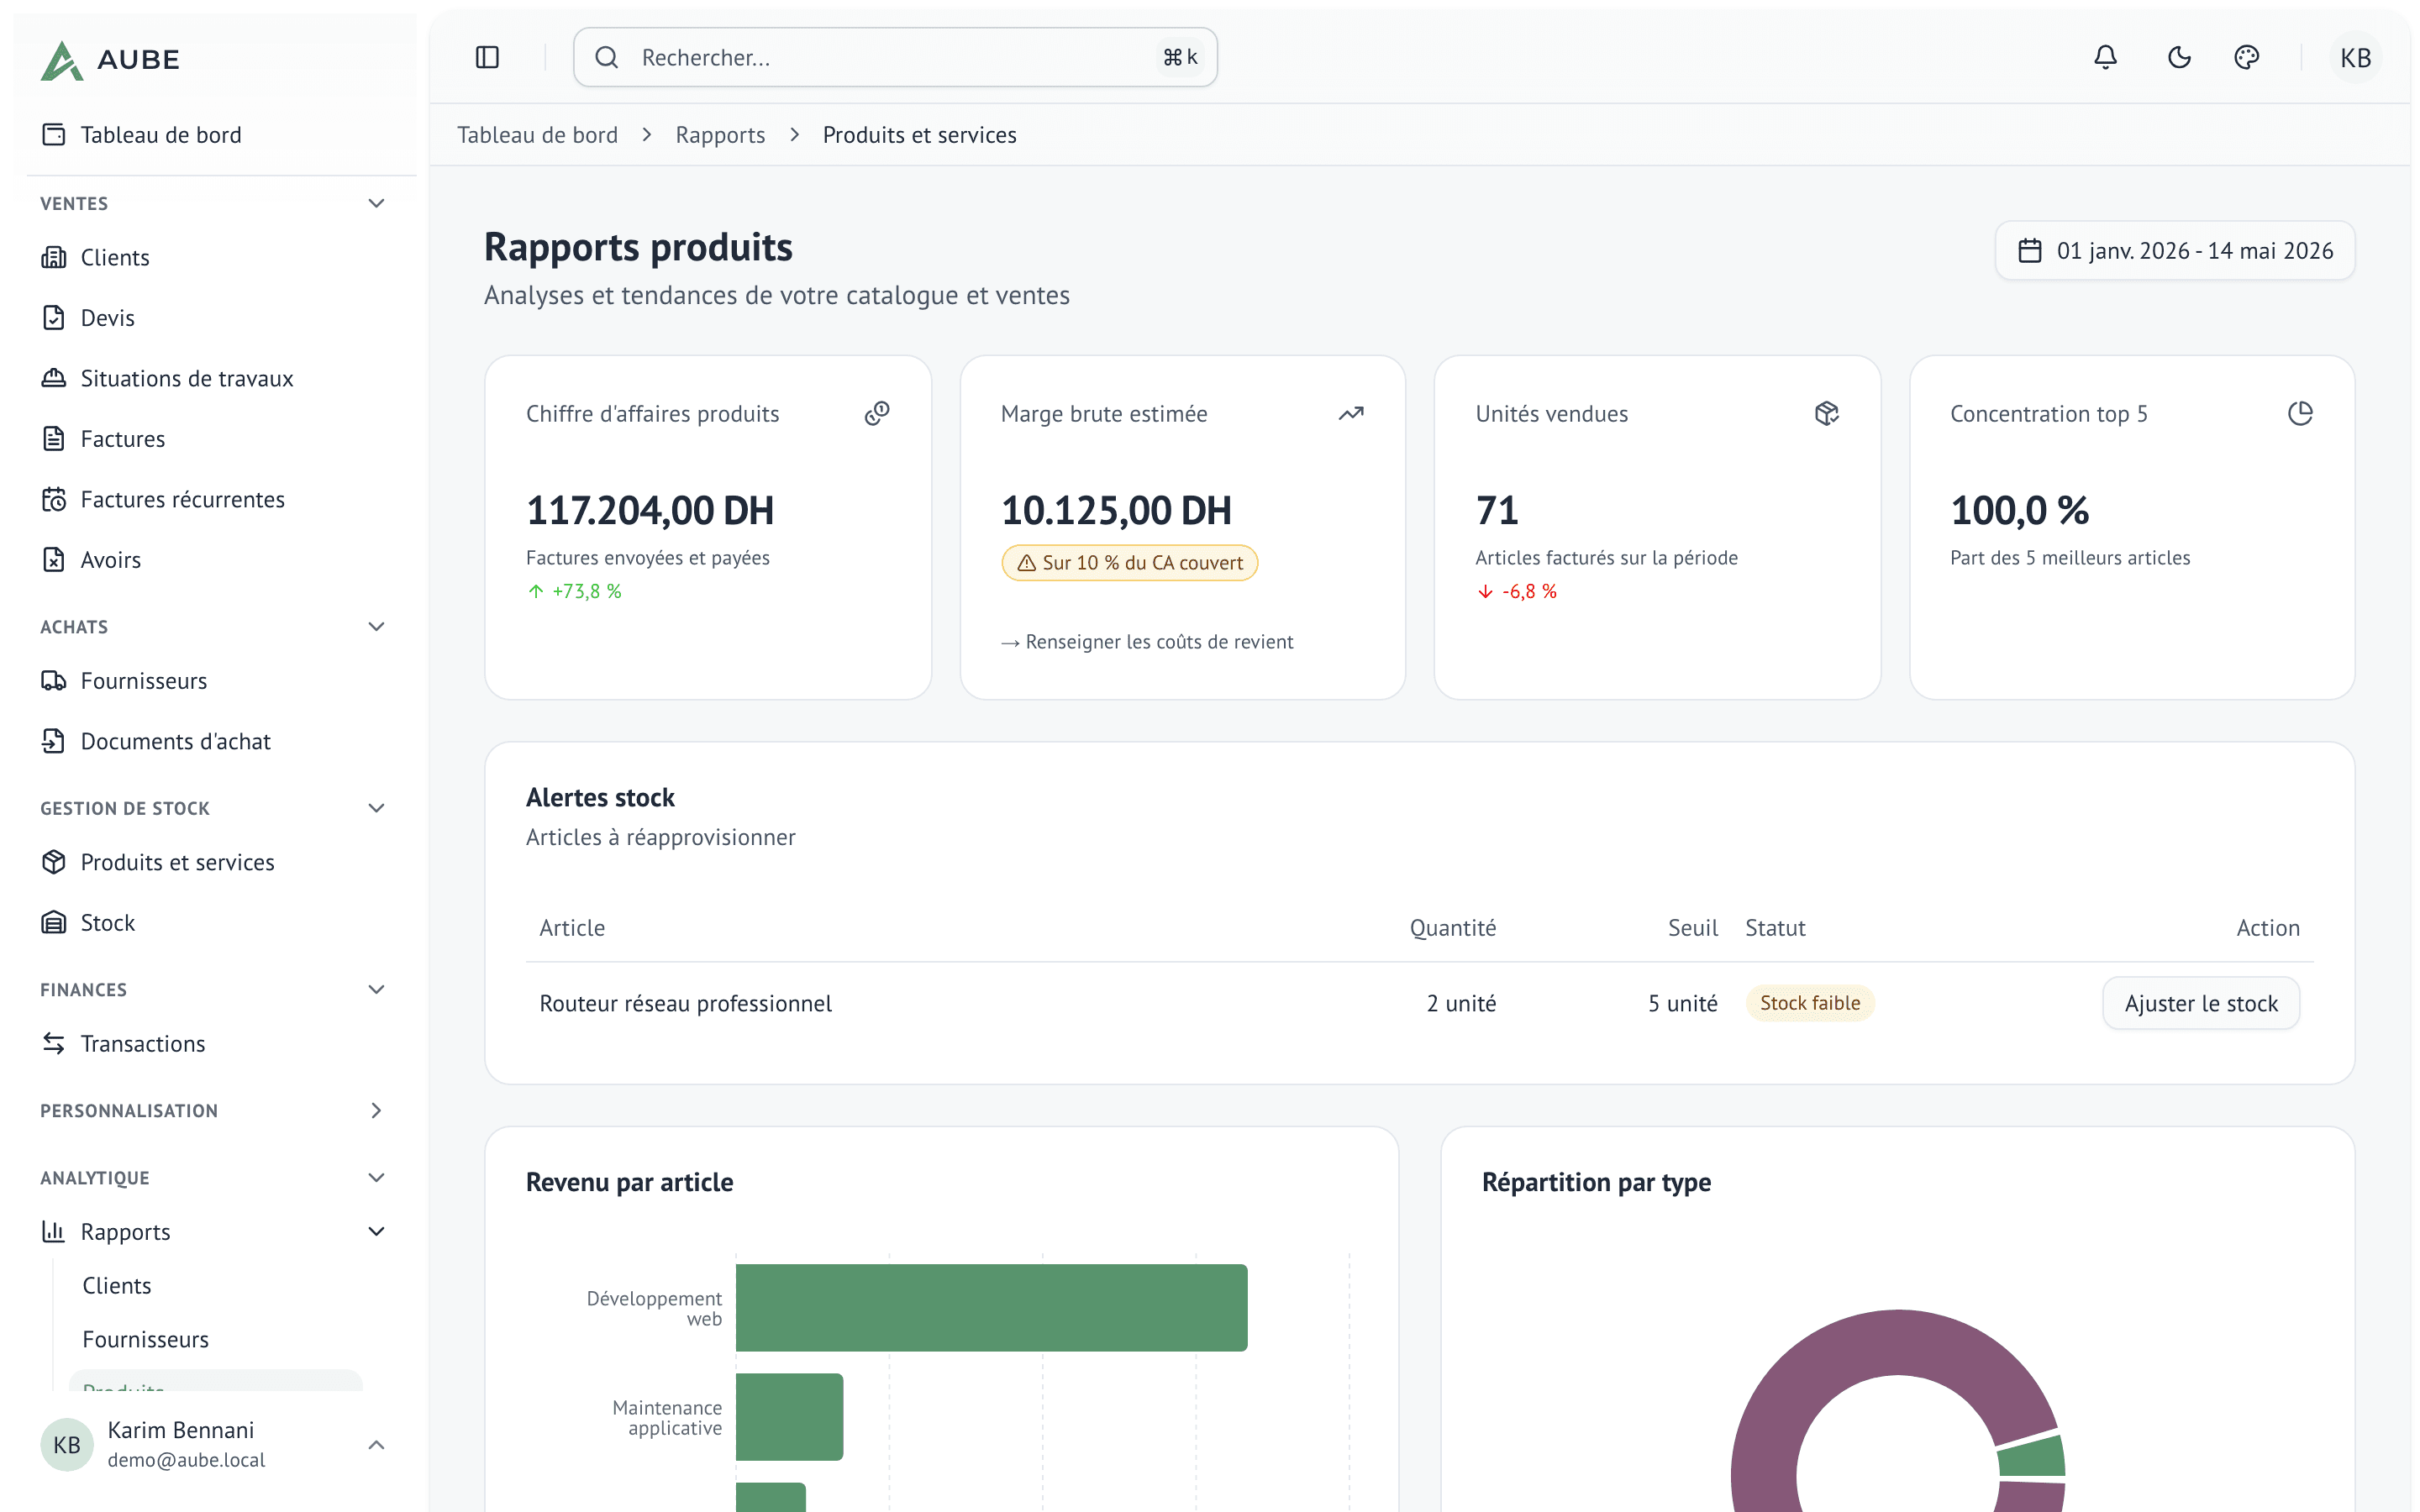The image size is (2420, 1512).
Task: Collapse the ACHATS section
Action: [376, 626]
